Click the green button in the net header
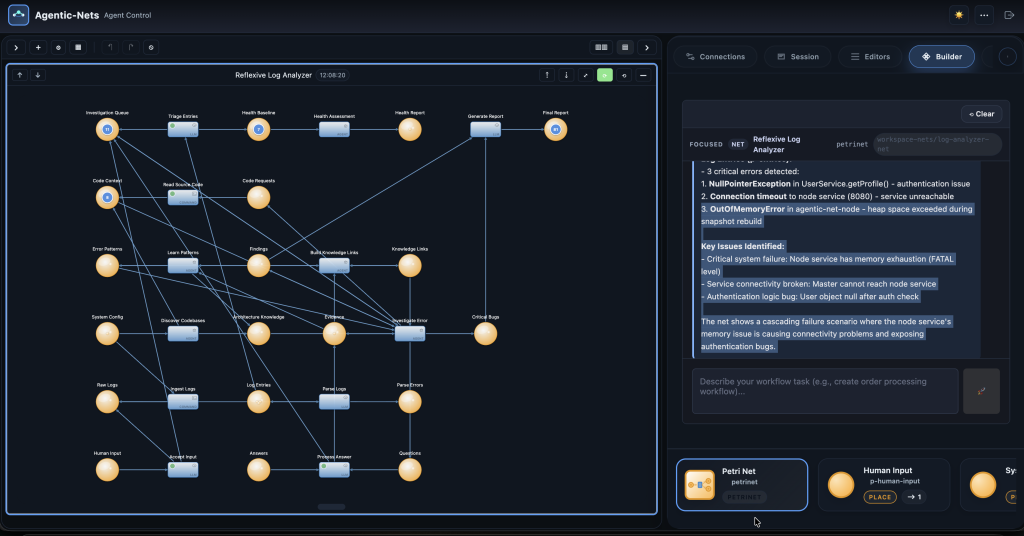 click(x=604, y=75)
